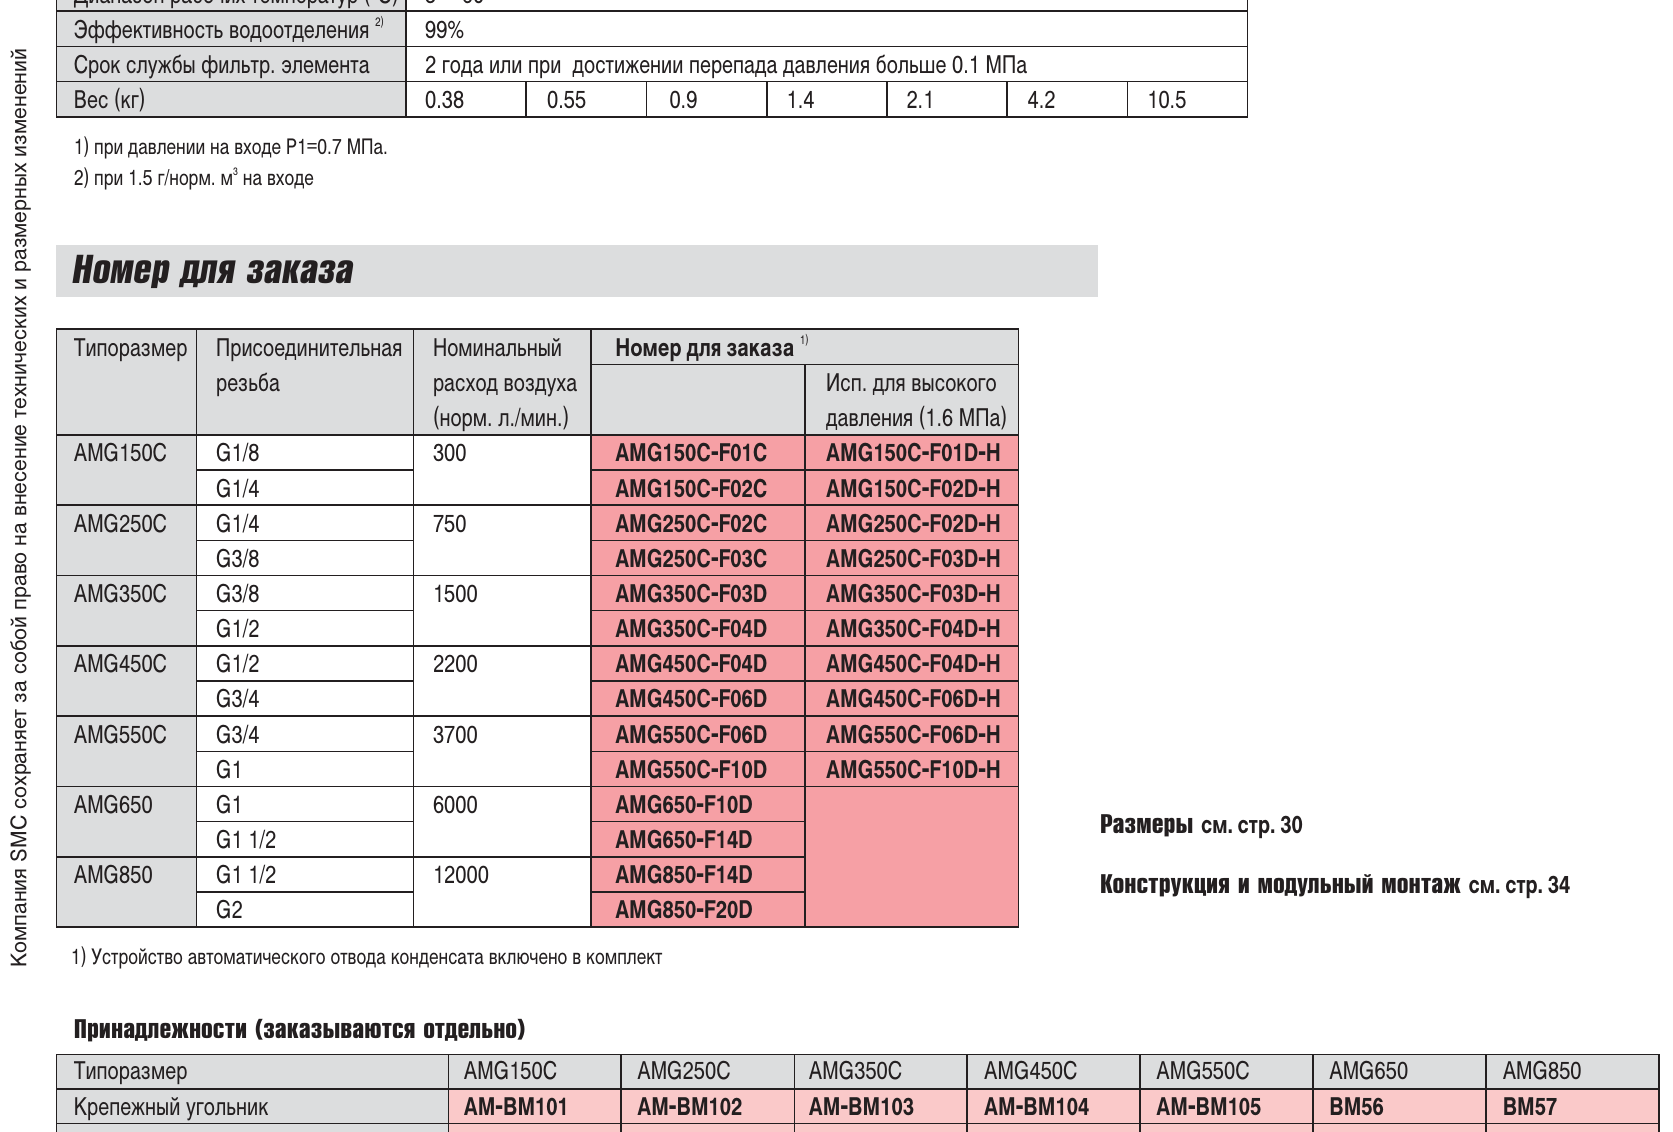Select part number AMG150C-F02C
The height and width of the screenshot is (1132, 1673).
[691, 489]
